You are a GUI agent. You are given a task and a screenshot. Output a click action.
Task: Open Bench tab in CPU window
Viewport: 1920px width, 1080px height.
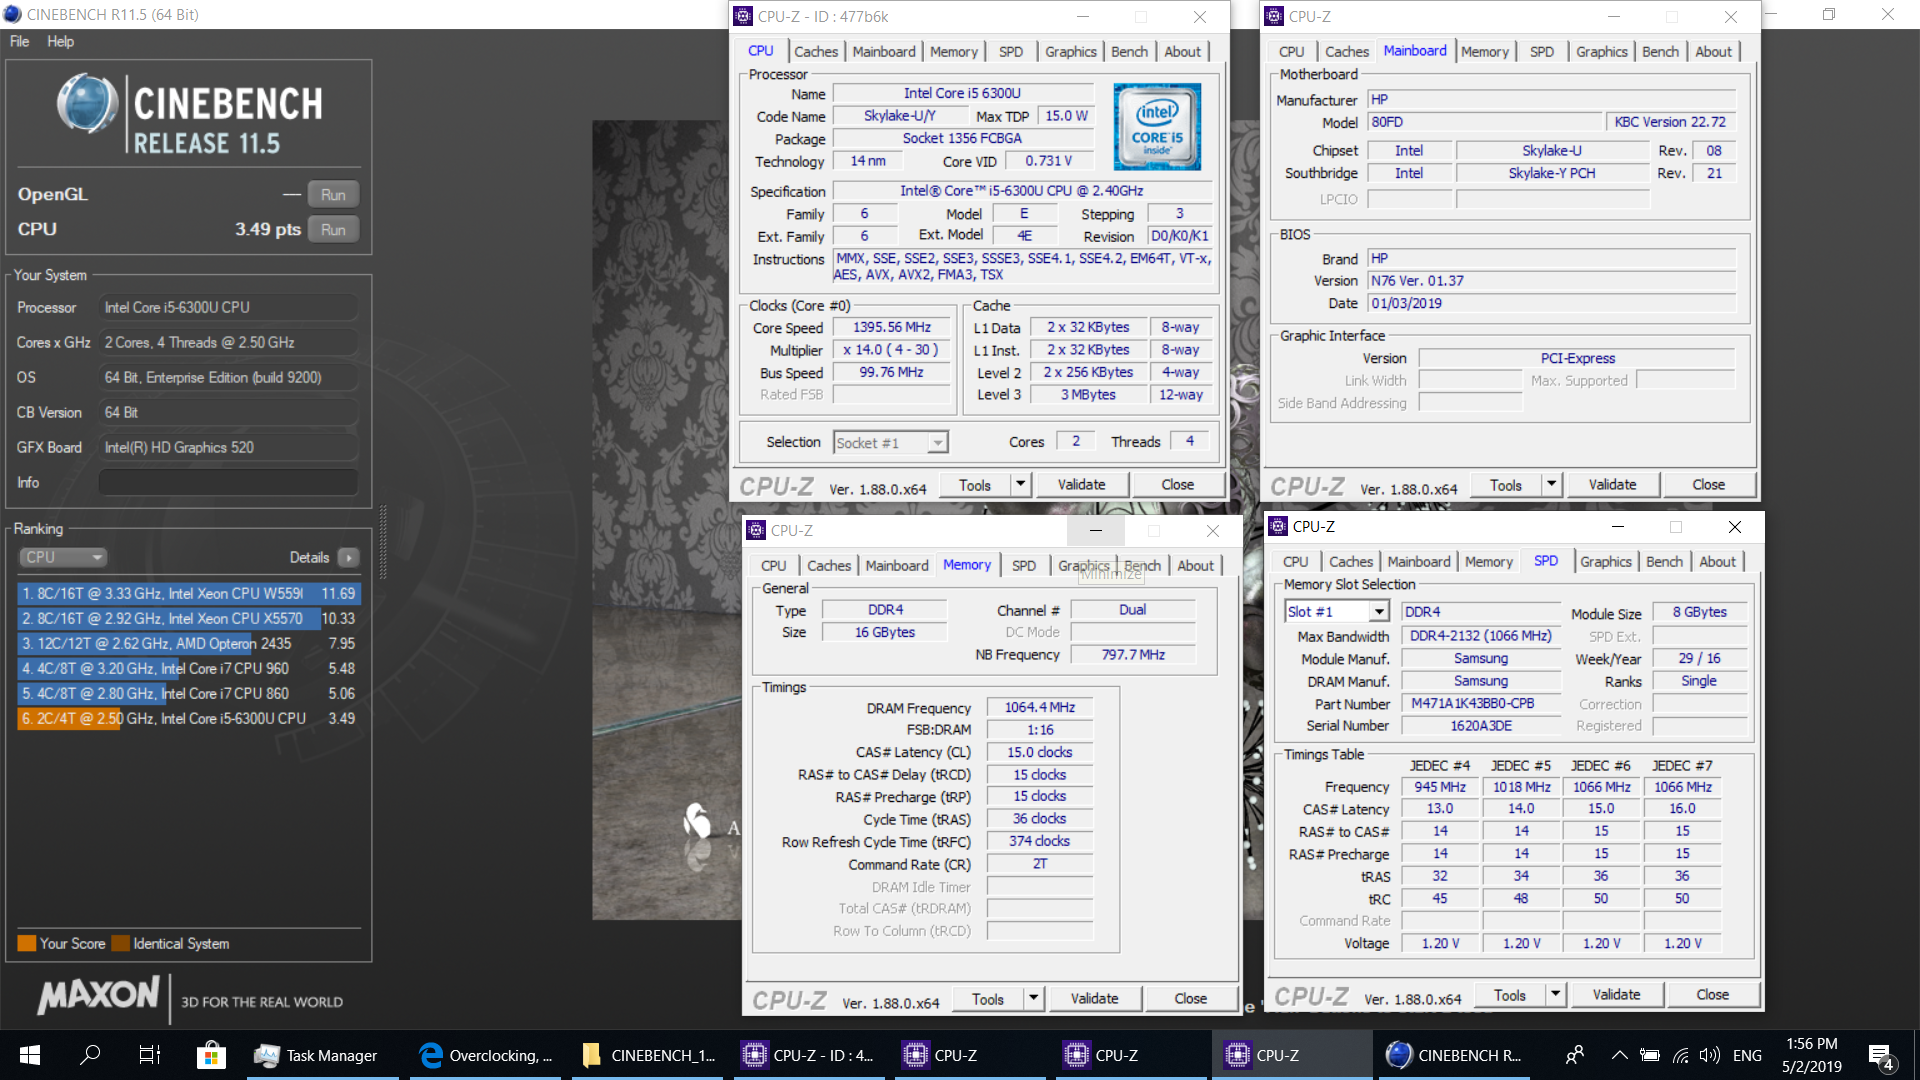tap(1129, 51)
